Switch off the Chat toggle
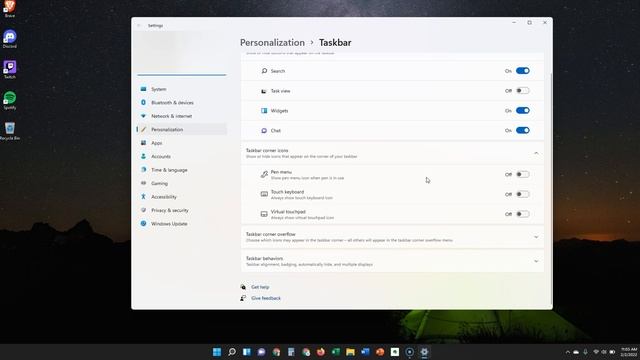This screenshot has height=360, width=640. pyautogui.click(x=522, y=130)
